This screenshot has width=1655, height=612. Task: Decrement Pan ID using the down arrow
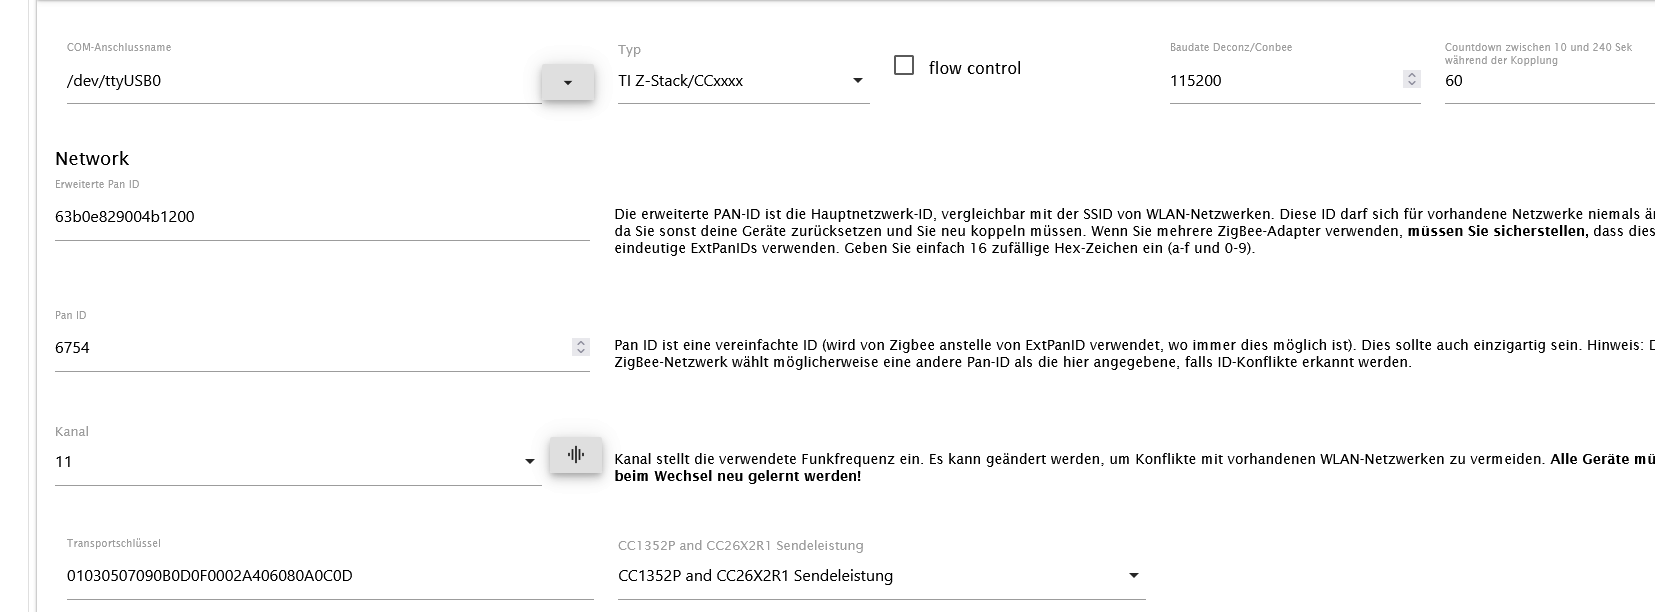(x=580, y=351)
